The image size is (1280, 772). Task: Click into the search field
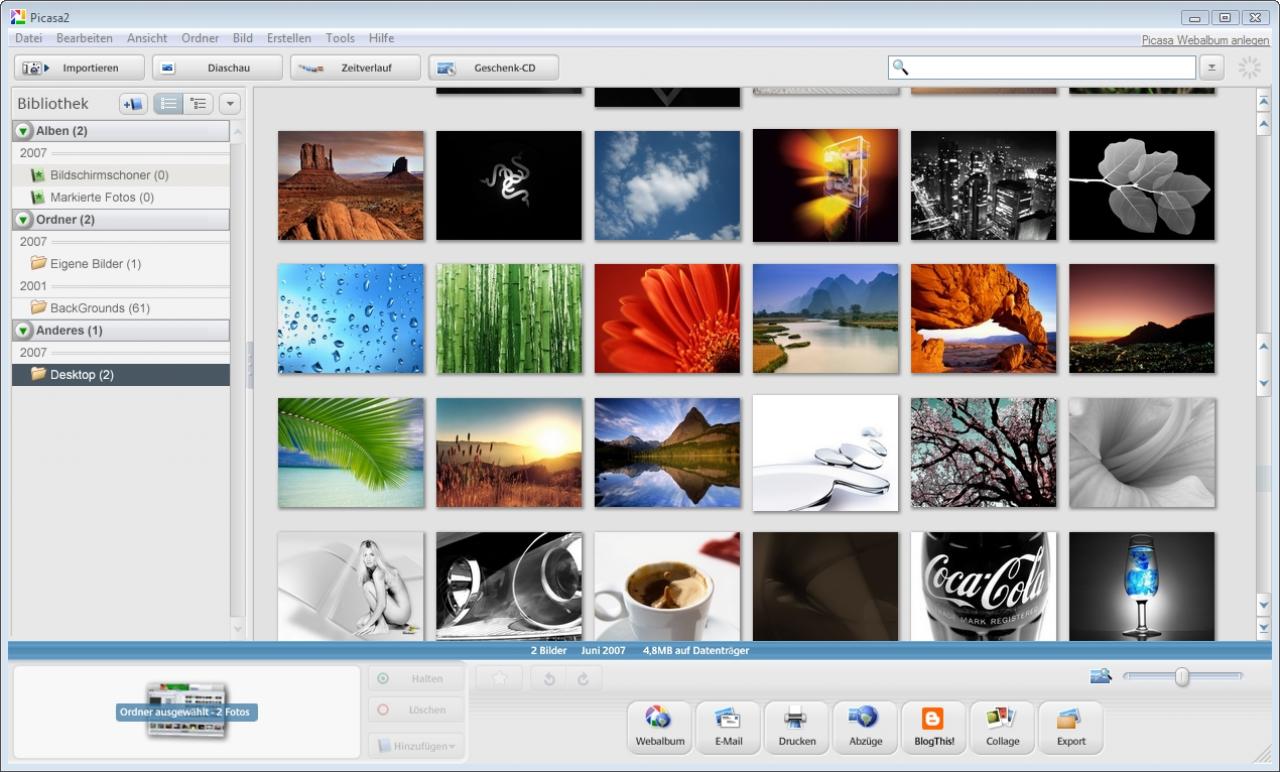click(1042, 67)
